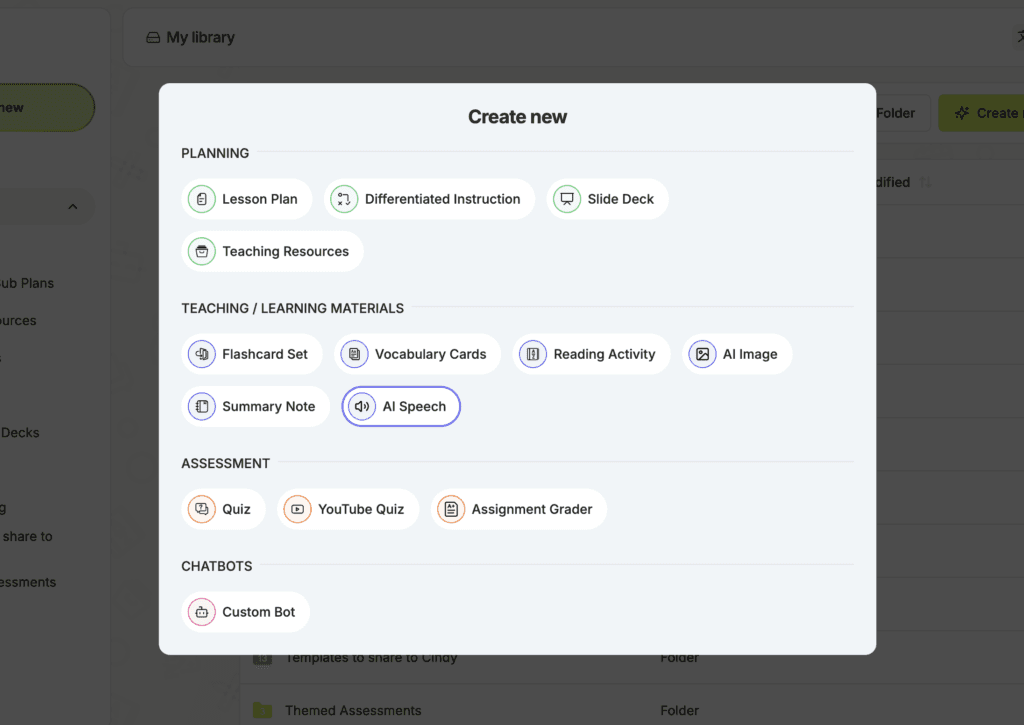Open Assignment Grader label
This screenshot has width=1024, height=725.
coord(532,509)
